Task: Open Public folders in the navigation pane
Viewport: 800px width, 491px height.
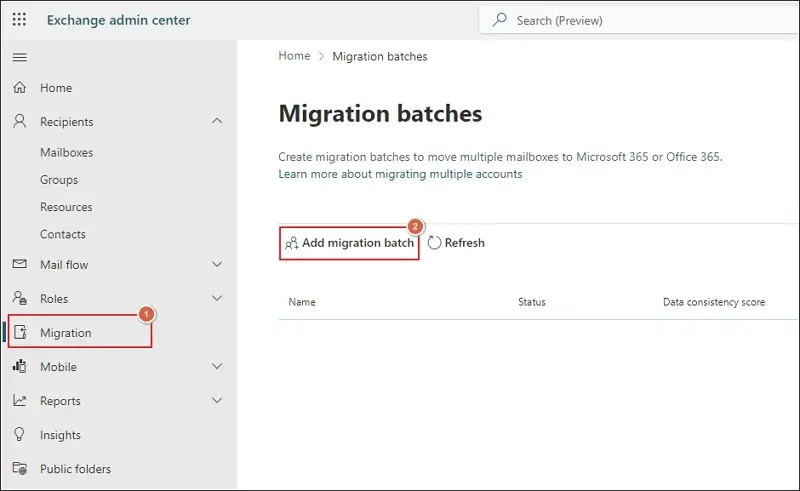Action: coord(76,469)
